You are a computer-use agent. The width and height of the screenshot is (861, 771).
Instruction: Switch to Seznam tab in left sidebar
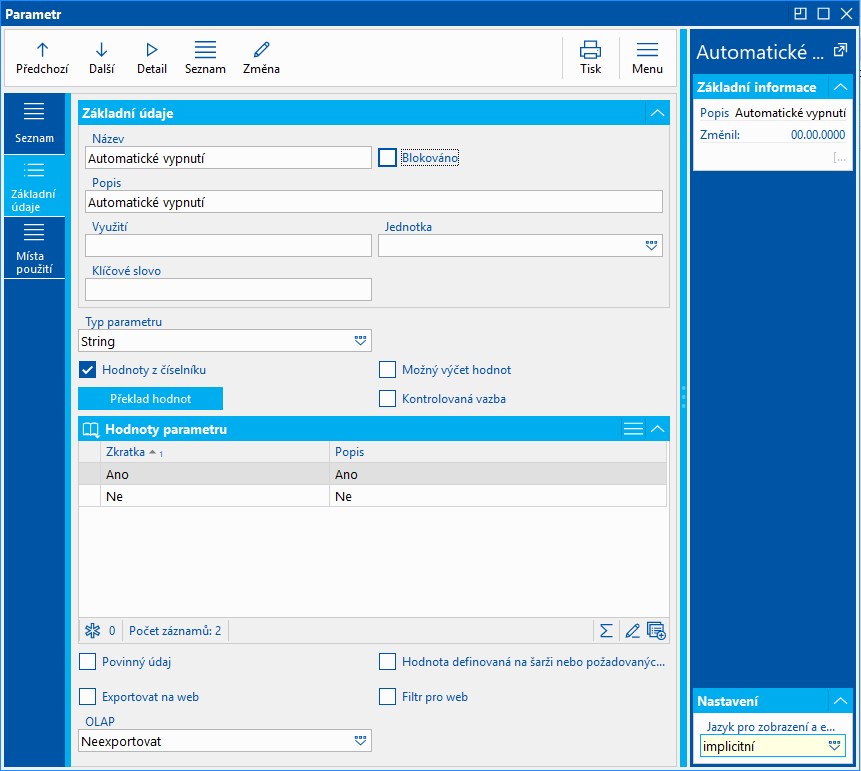[x=34, y=124]
